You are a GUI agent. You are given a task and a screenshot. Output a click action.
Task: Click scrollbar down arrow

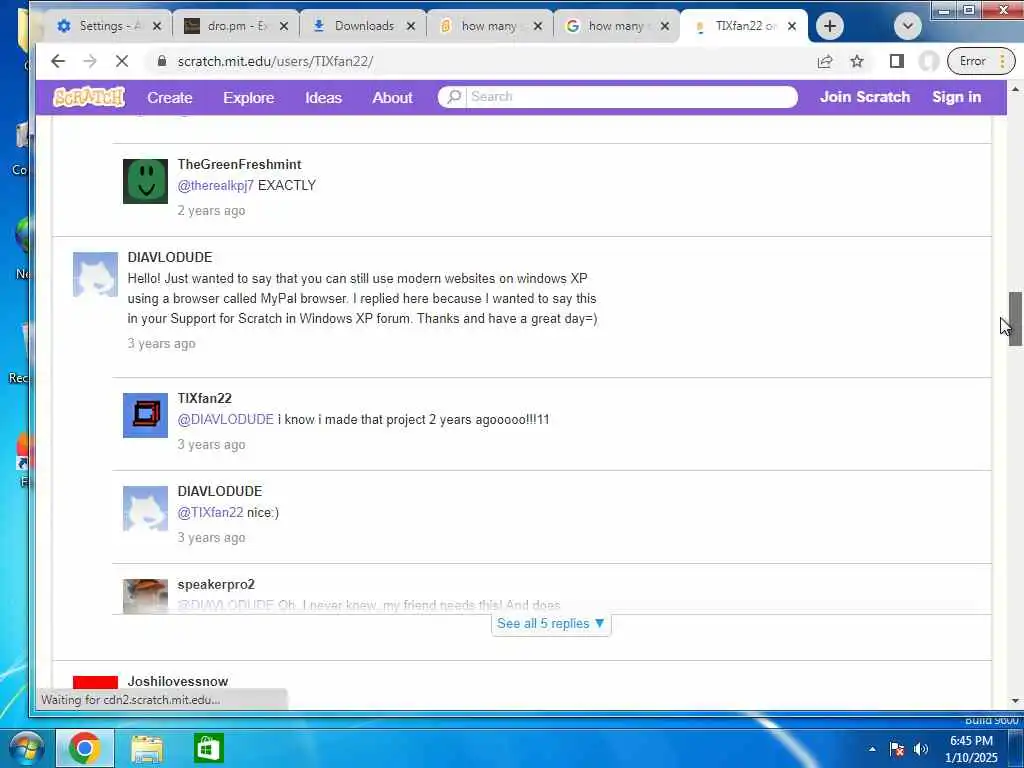click(x=1015, y=701)
